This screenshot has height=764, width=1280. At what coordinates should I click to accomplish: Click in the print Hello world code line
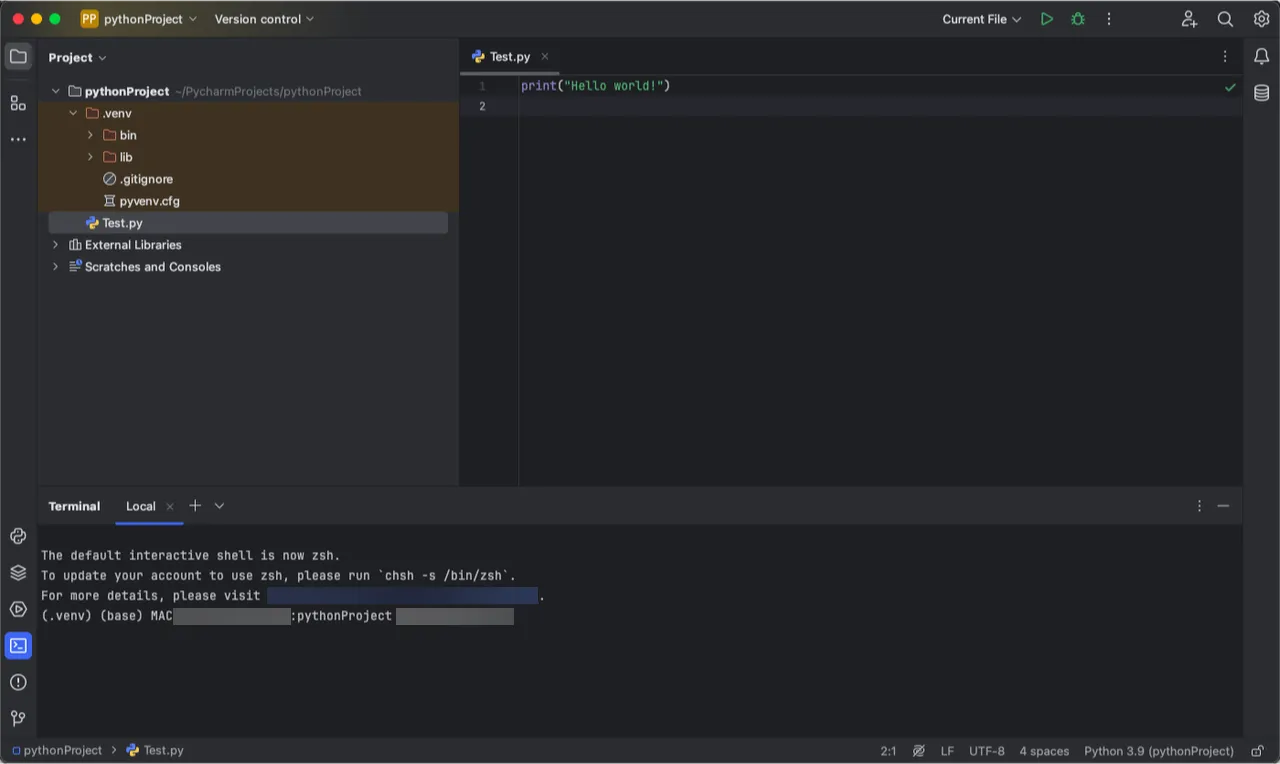click(595, 86)
